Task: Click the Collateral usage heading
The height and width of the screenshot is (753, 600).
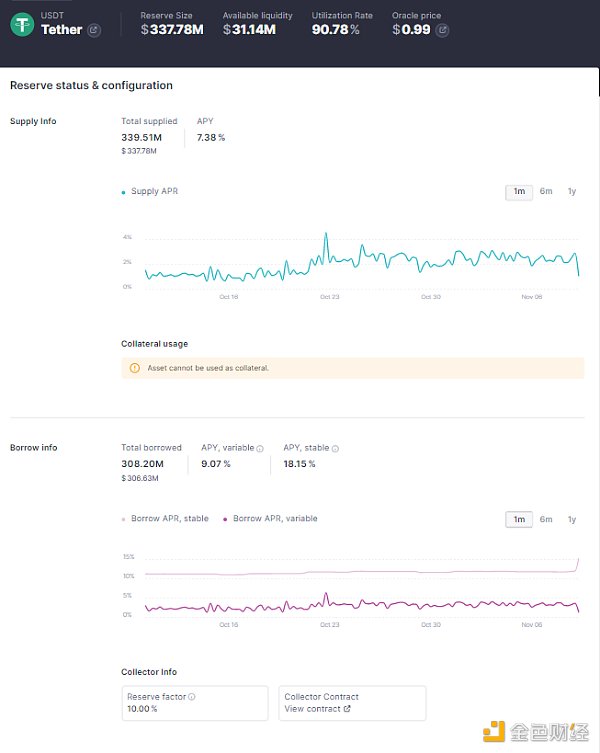Action: tap(154, 344)
